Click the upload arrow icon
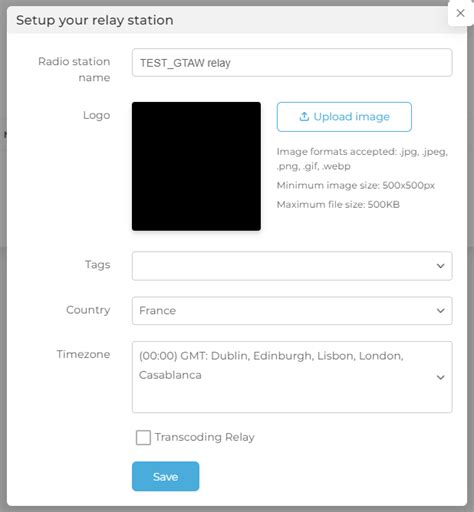This screenshot has width=474, height=512. coord(304,117)
